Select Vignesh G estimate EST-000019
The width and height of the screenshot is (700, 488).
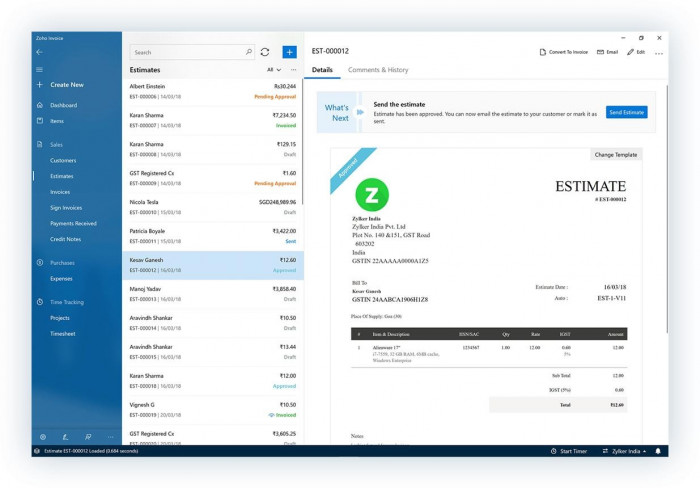point(213,410)
